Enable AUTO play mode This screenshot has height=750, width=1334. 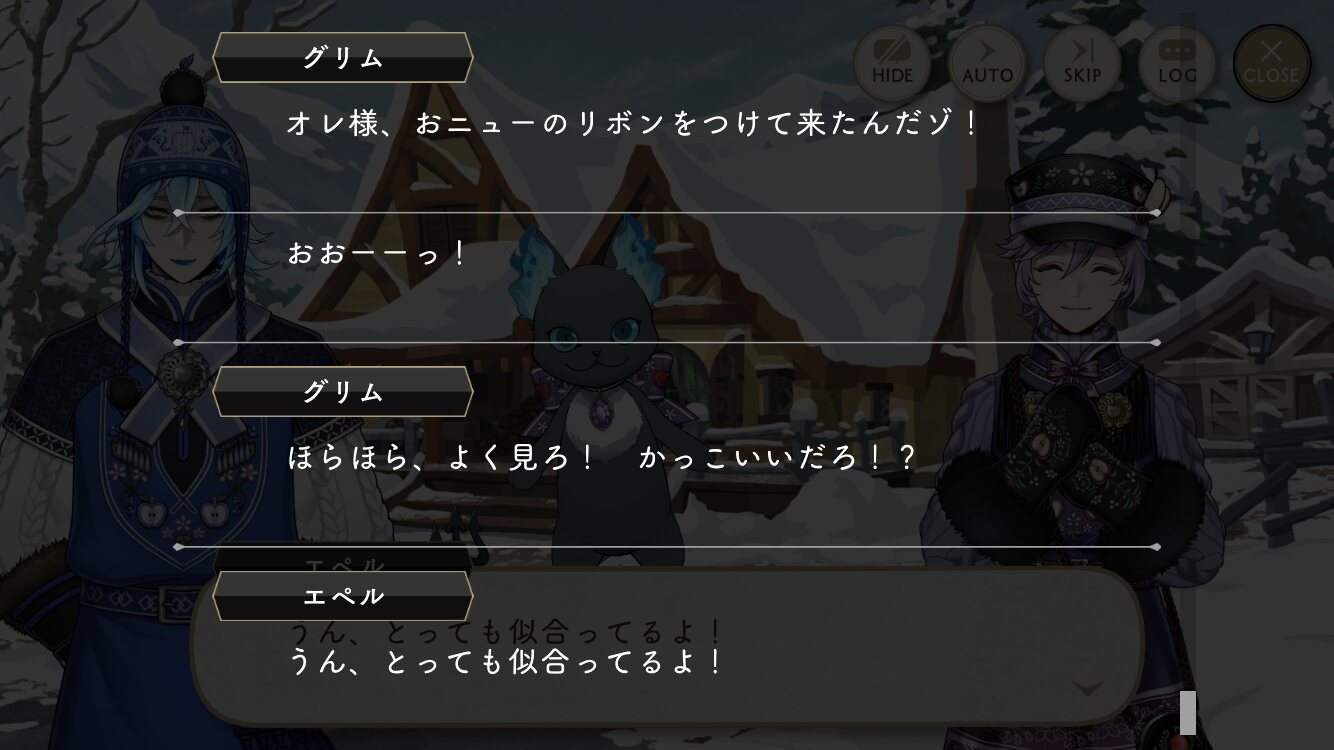[987, 63]
